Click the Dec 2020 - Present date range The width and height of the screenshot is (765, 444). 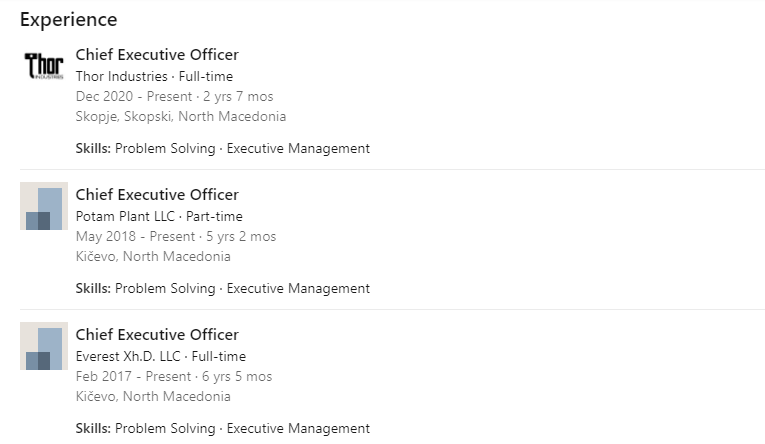pos(174,97)
